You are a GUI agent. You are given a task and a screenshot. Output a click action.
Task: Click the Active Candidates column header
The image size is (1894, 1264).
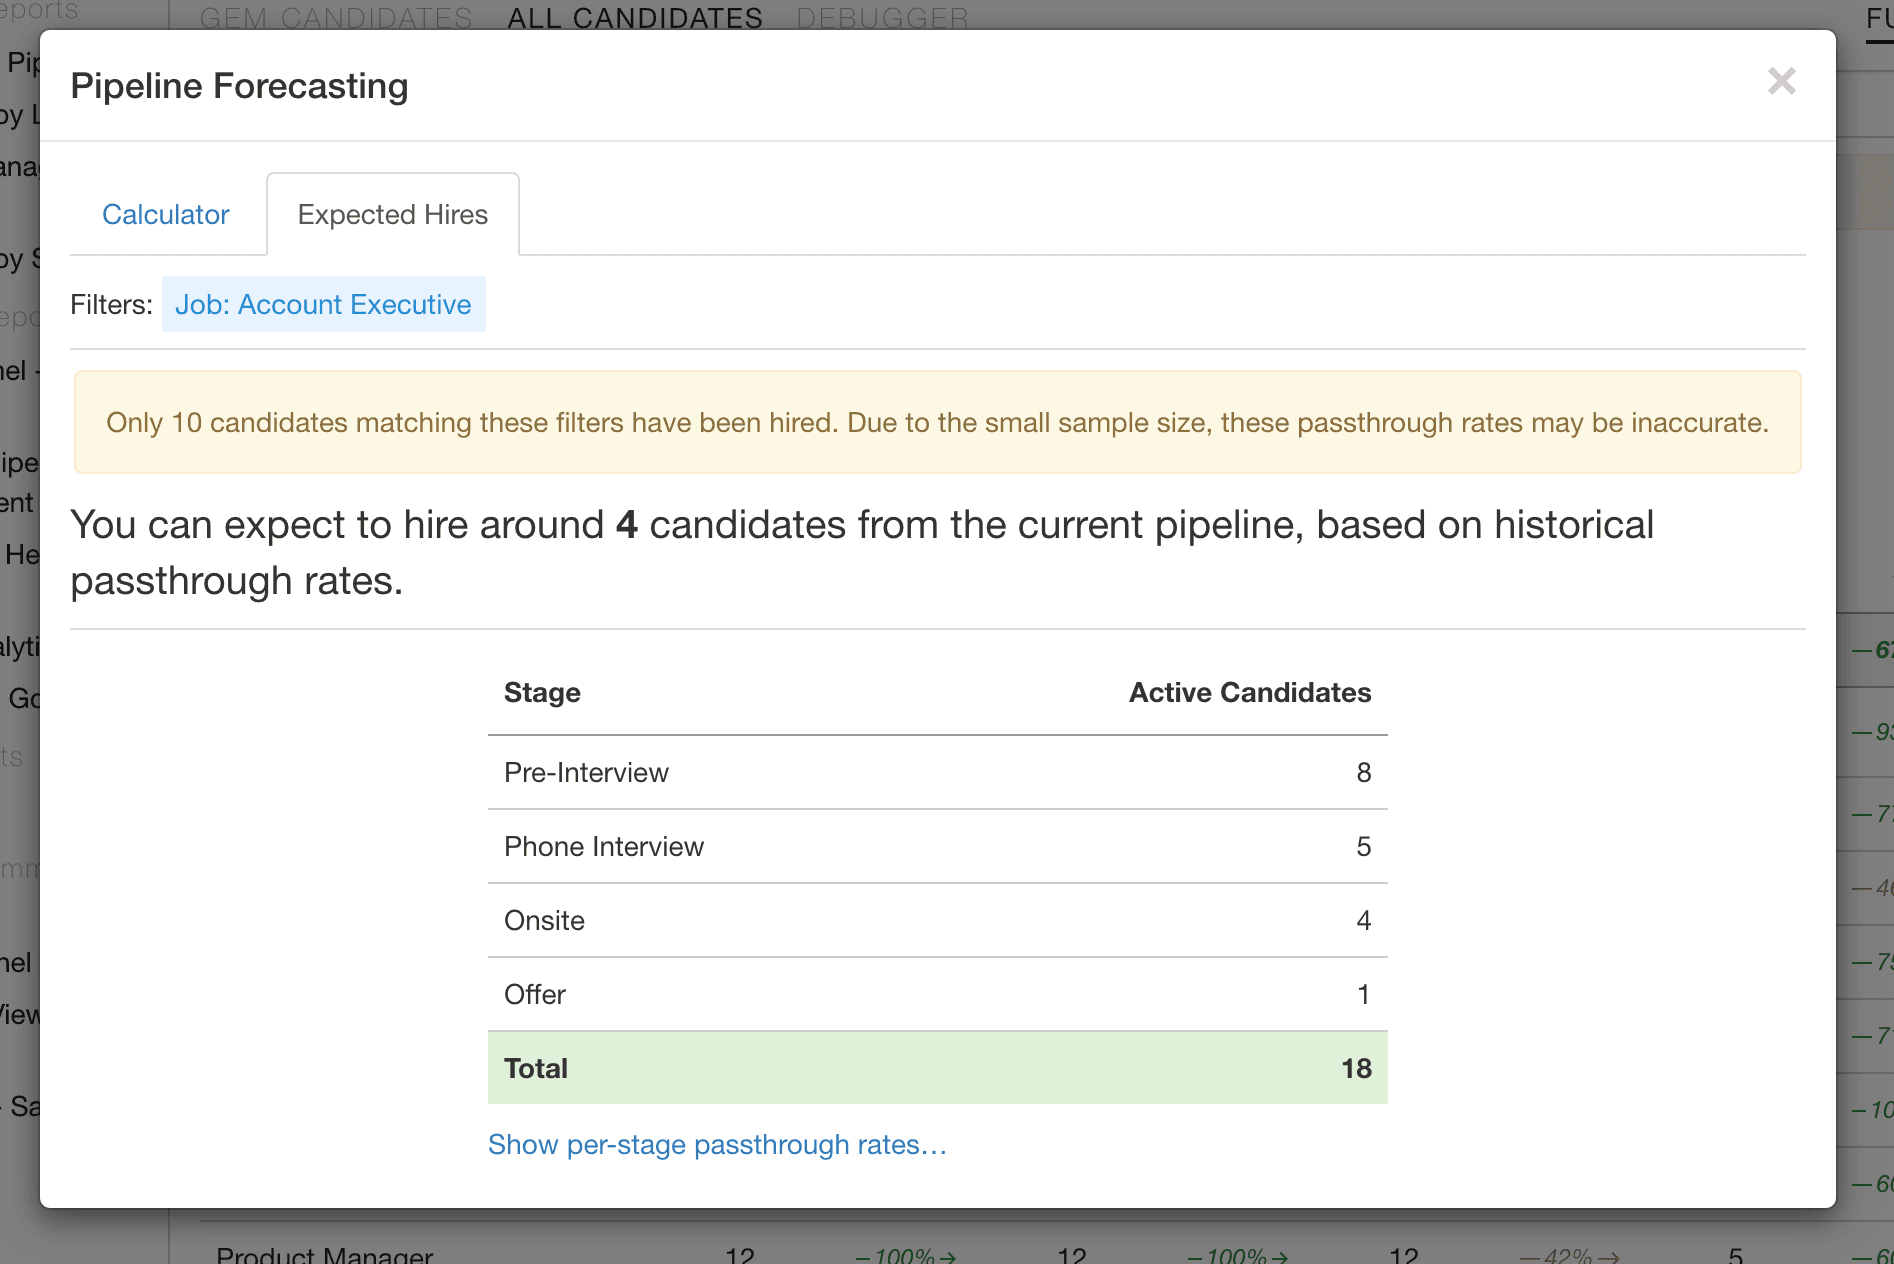tap(1249, 693)
